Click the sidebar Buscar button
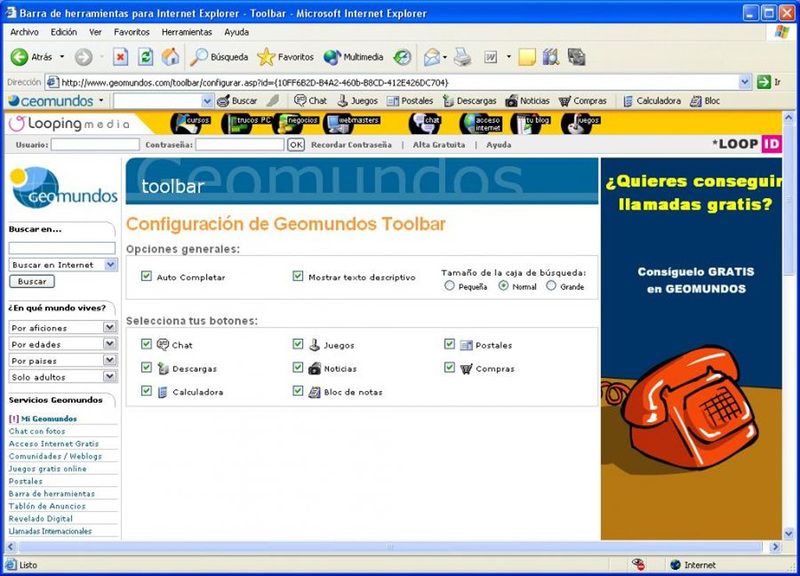Viewport: 800px width, 576px height. 32,282
